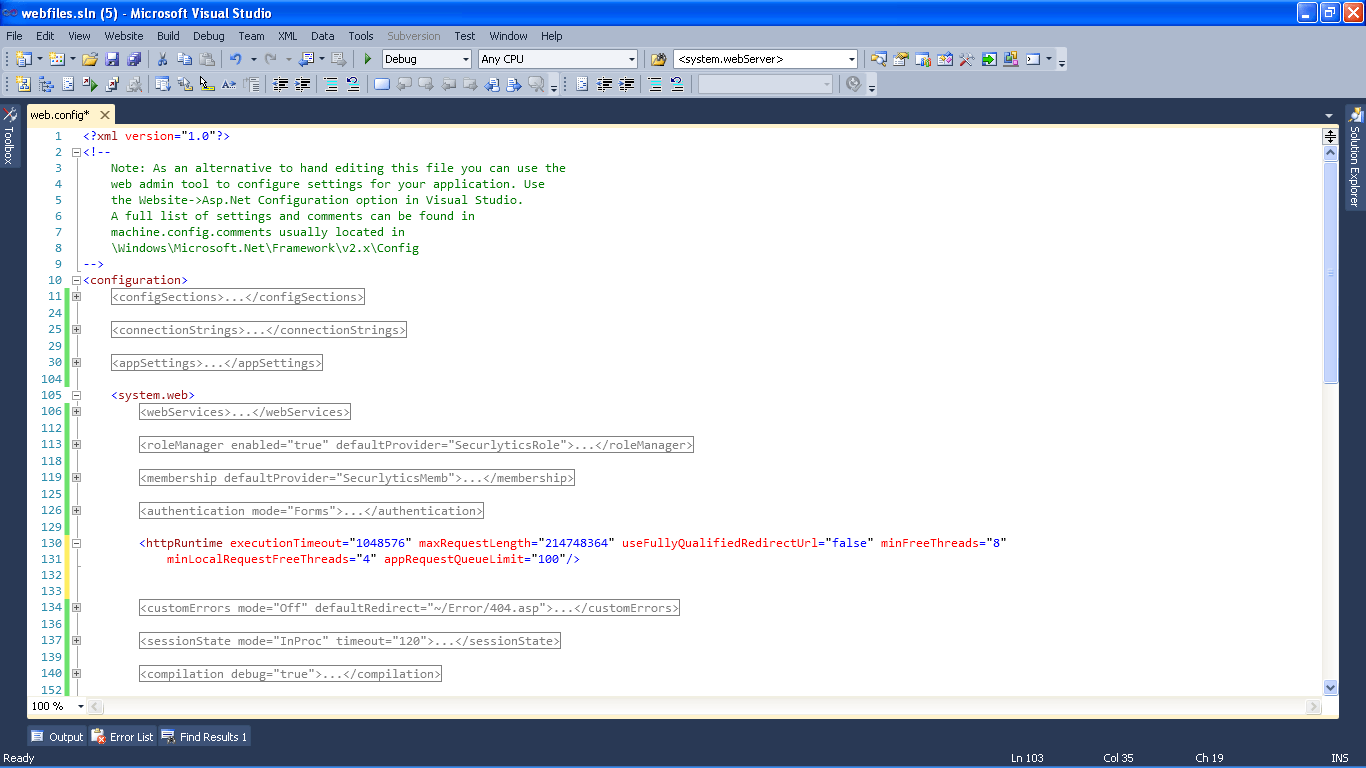The width and height of the screenshot is (1366, 768).
Task: Click the Display Object Member List icon
Action: (x=162, y=84)
